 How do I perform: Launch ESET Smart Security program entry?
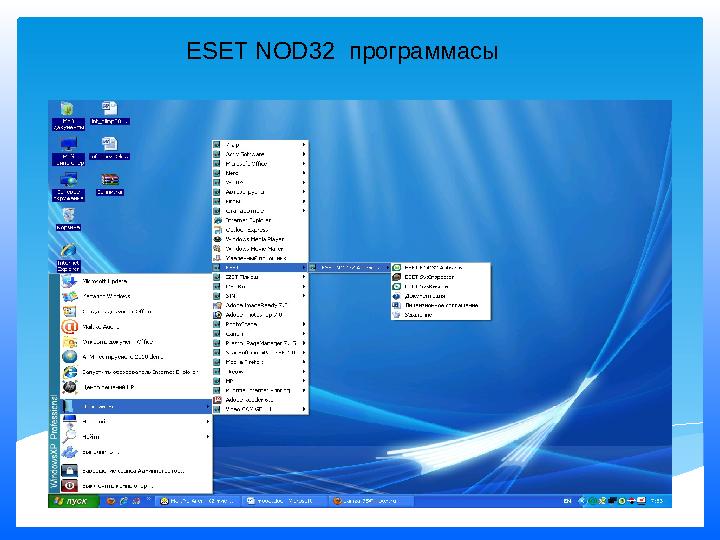(x=440, y=267)
